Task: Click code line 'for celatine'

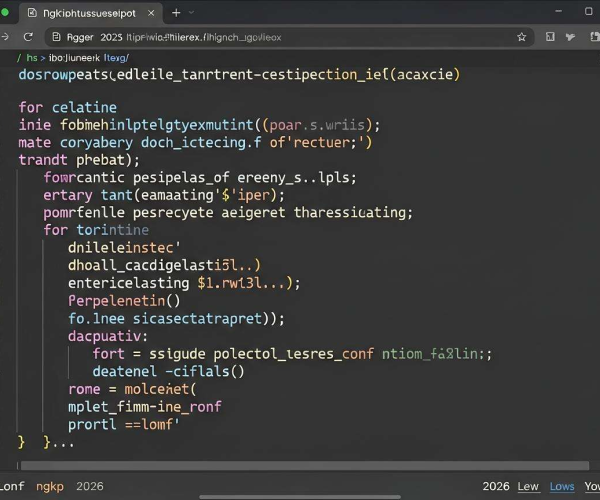Action: click(68, 107)
